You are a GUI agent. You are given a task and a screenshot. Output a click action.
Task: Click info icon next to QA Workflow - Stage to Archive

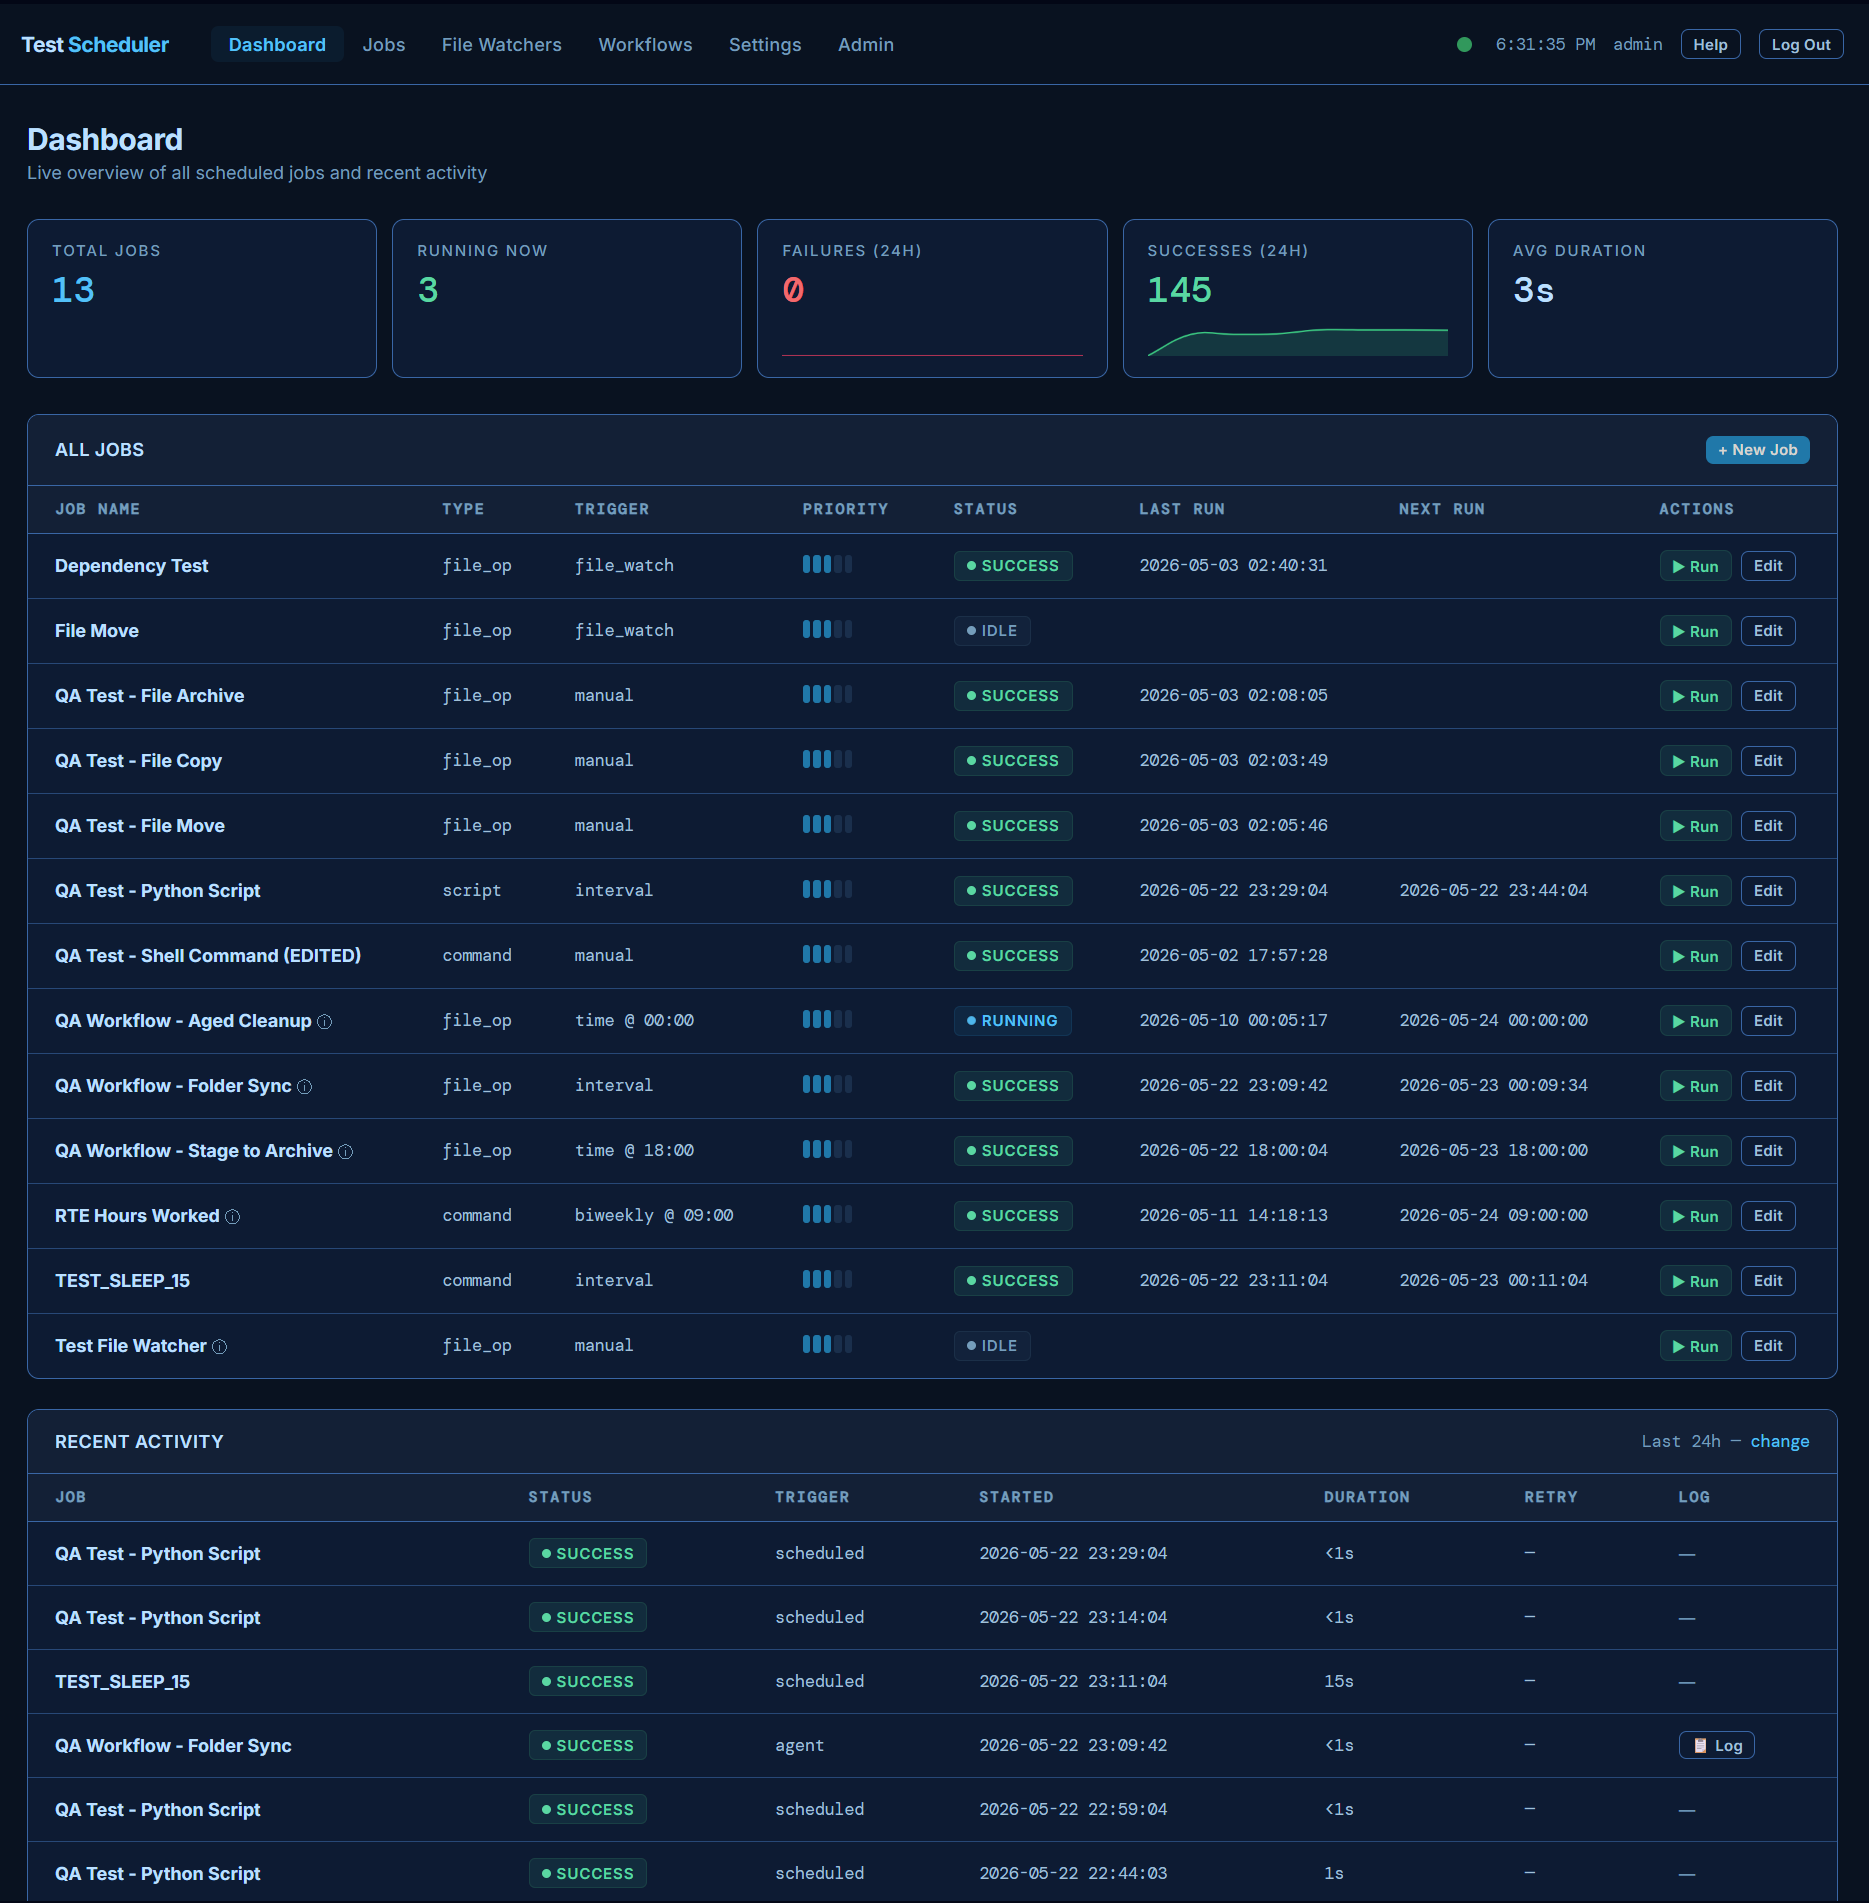click(346, 1152)
